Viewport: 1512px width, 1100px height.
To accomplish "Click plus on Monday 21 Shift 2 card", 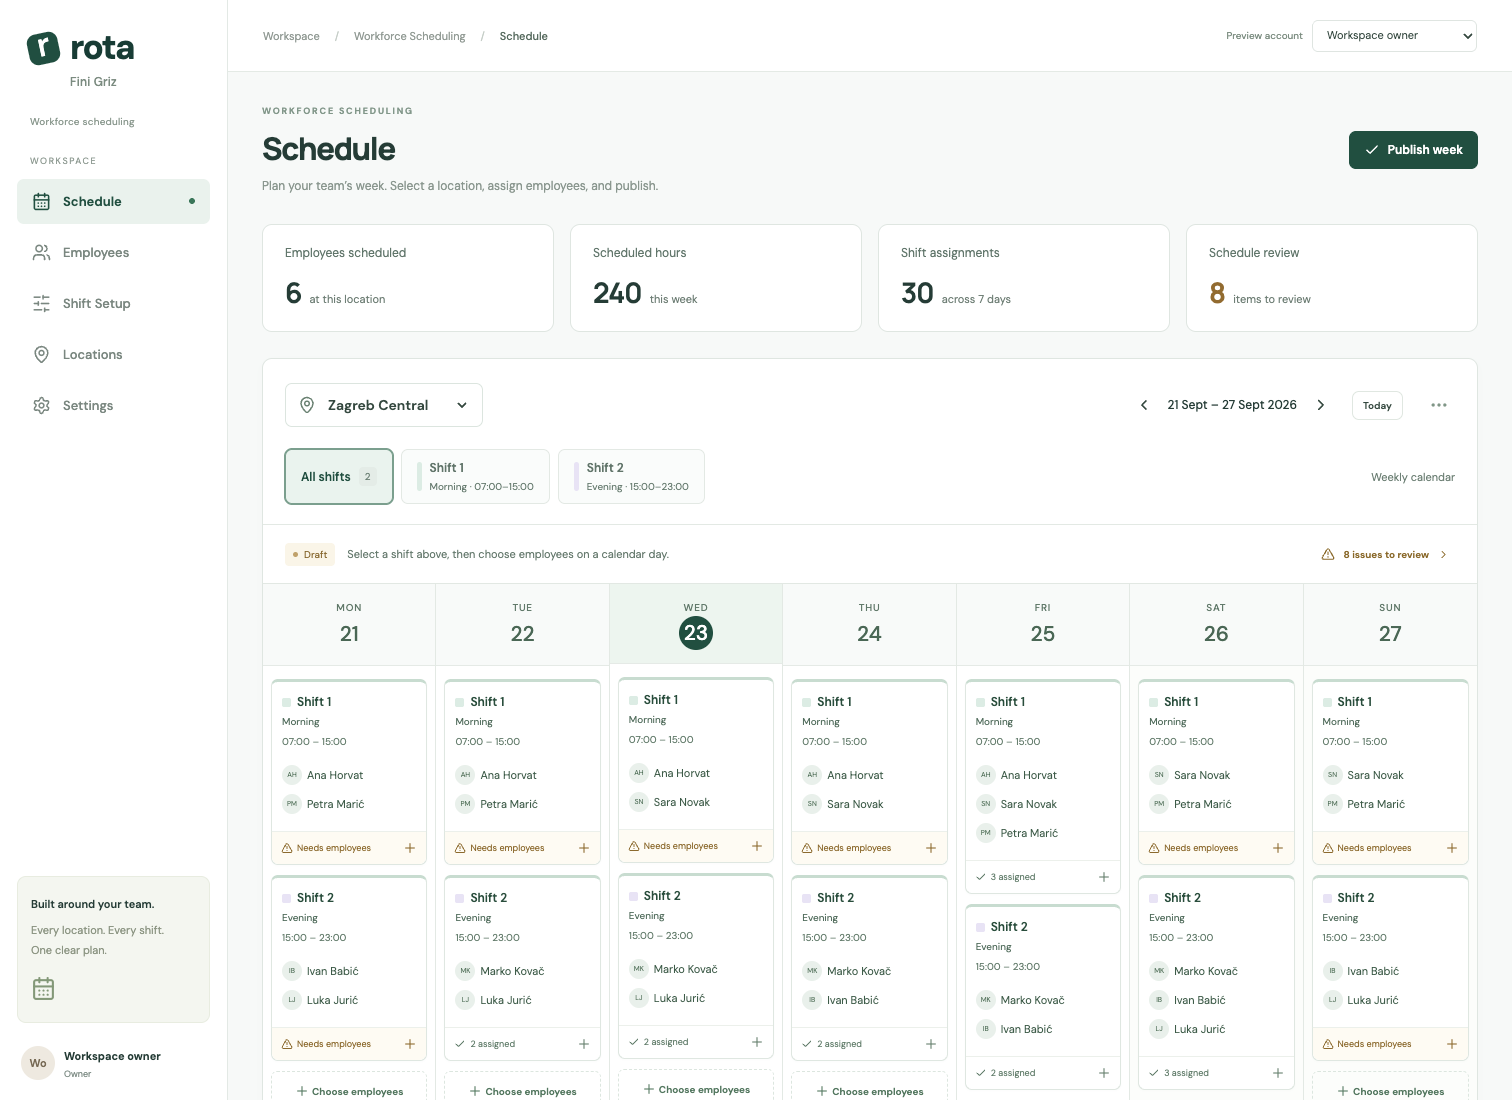I will tap(410, 1044).
